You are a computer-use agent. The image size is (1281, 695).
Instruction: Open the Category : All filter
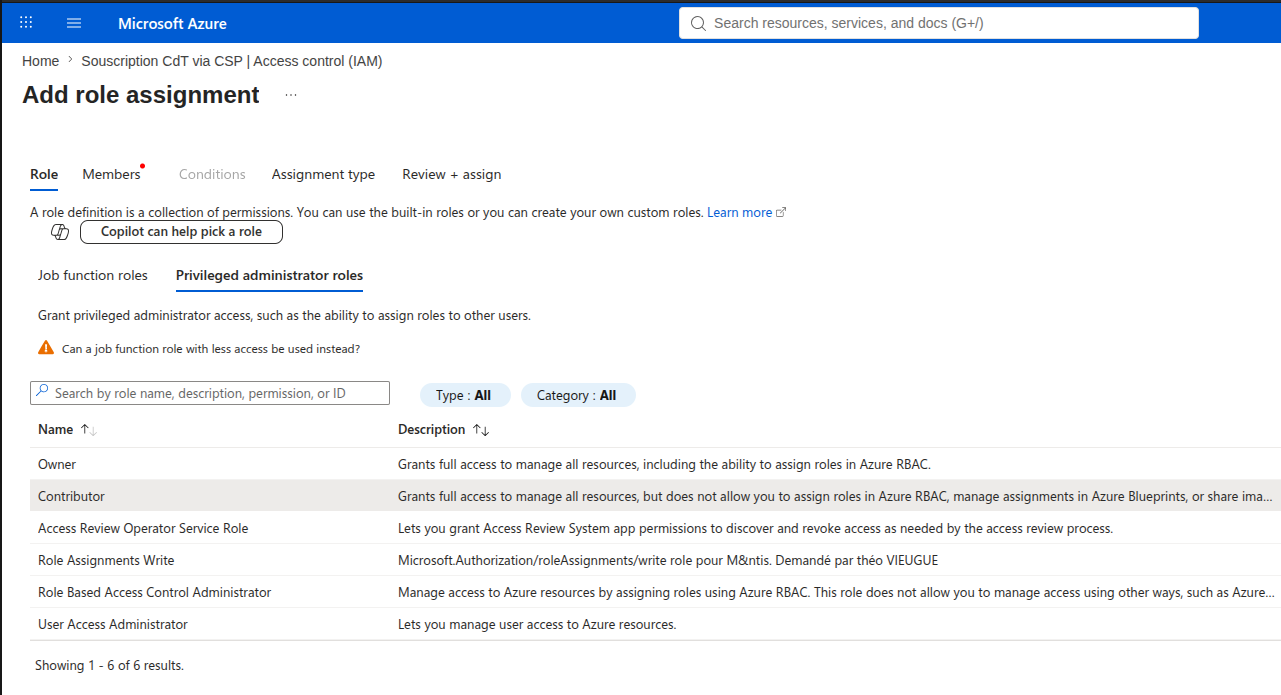point(577,395)
